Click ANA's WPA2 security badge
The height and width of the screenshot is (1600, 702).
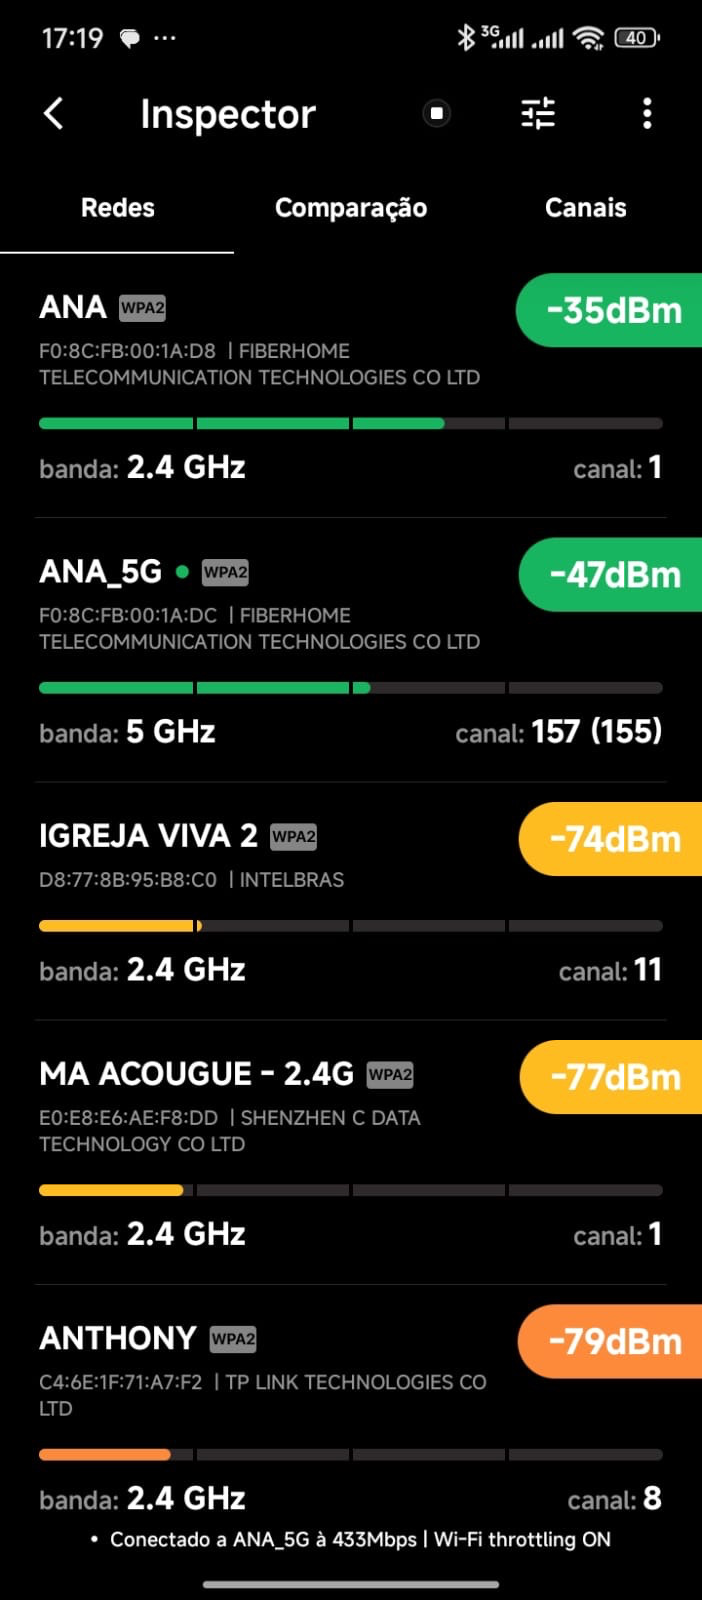pos(142,308)
